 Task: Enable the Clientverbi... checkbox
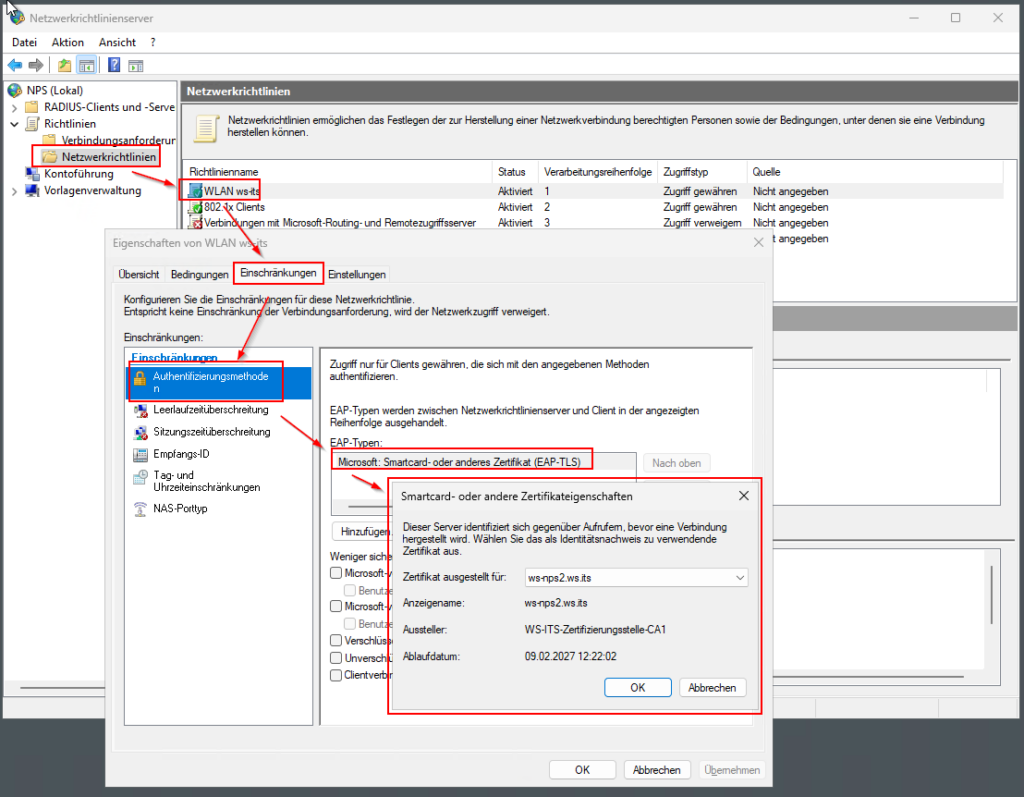click(336, 675)
